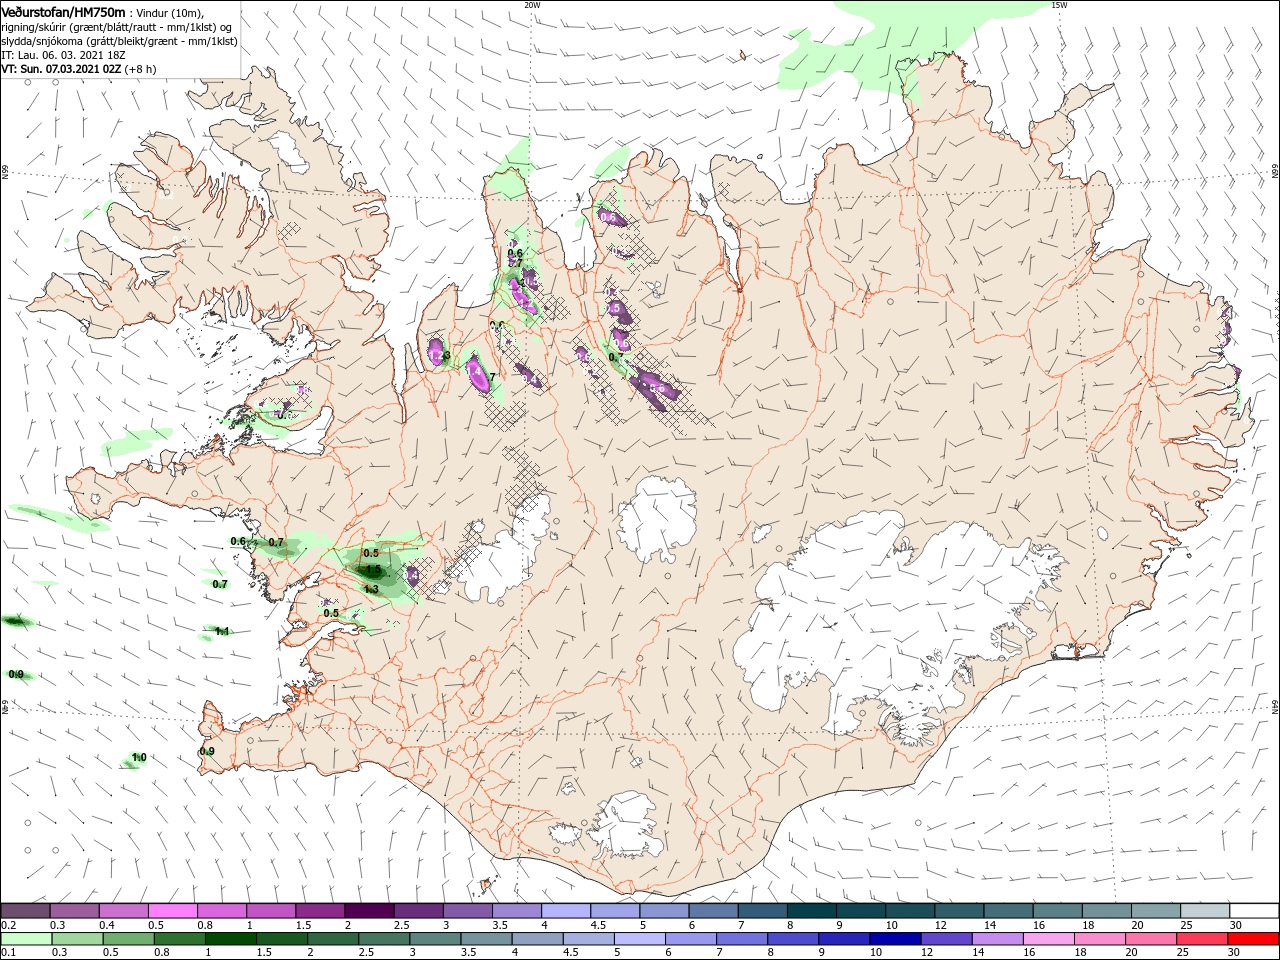Pick the bright red swatch on the lower scale
The width and height of the screenshot is (1280, 960).
click(x=1253, y=939)
